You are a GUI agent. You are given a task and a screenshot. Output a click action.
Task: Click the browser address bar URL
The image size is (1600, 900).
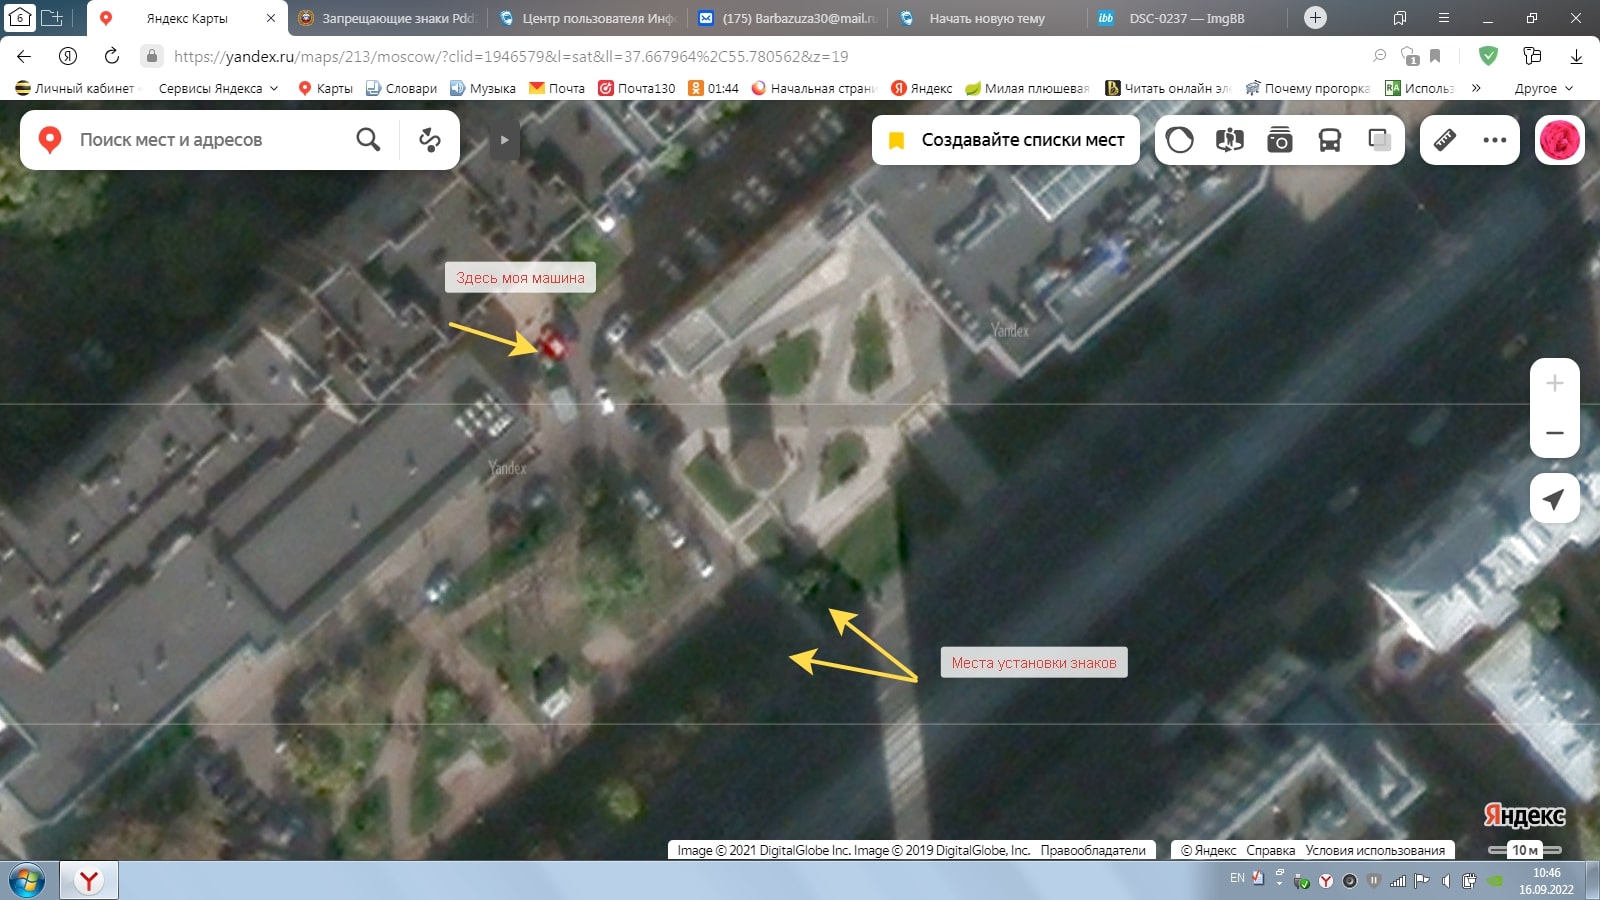pyautogui.click(x=510, y=57)
